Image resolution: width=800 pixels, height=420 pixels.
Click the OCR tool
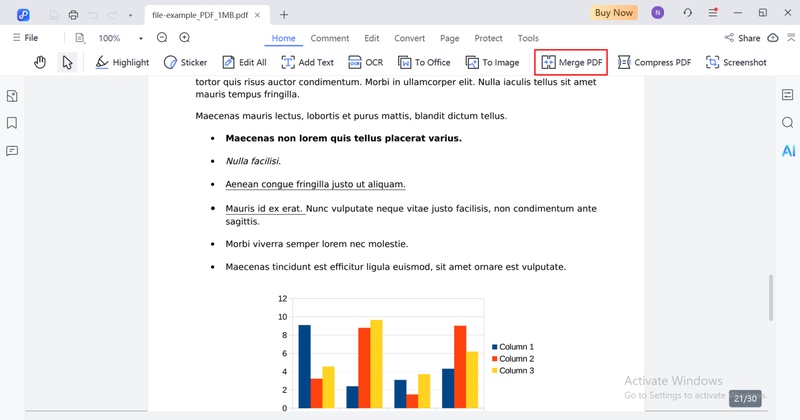pos(365,62)
